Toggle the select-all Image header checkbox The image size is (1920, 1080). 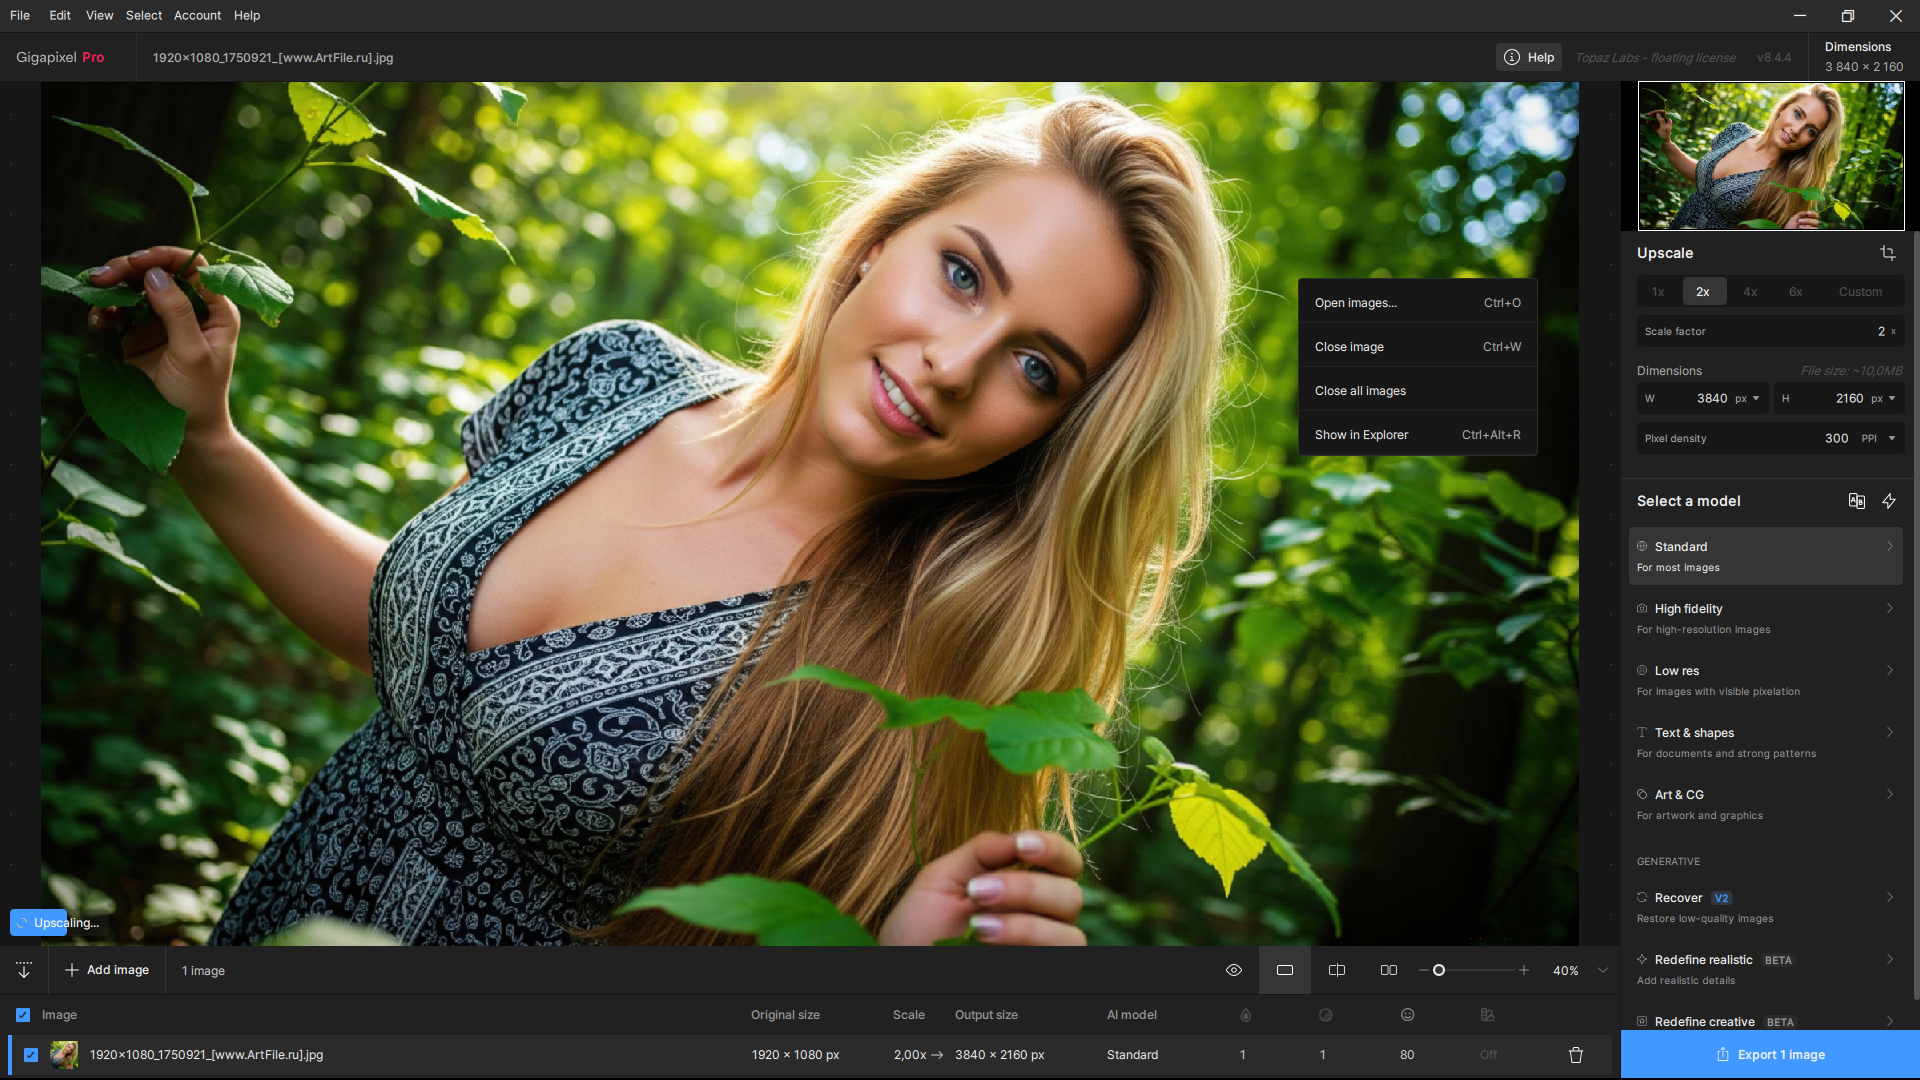(x=23, y=1015)
